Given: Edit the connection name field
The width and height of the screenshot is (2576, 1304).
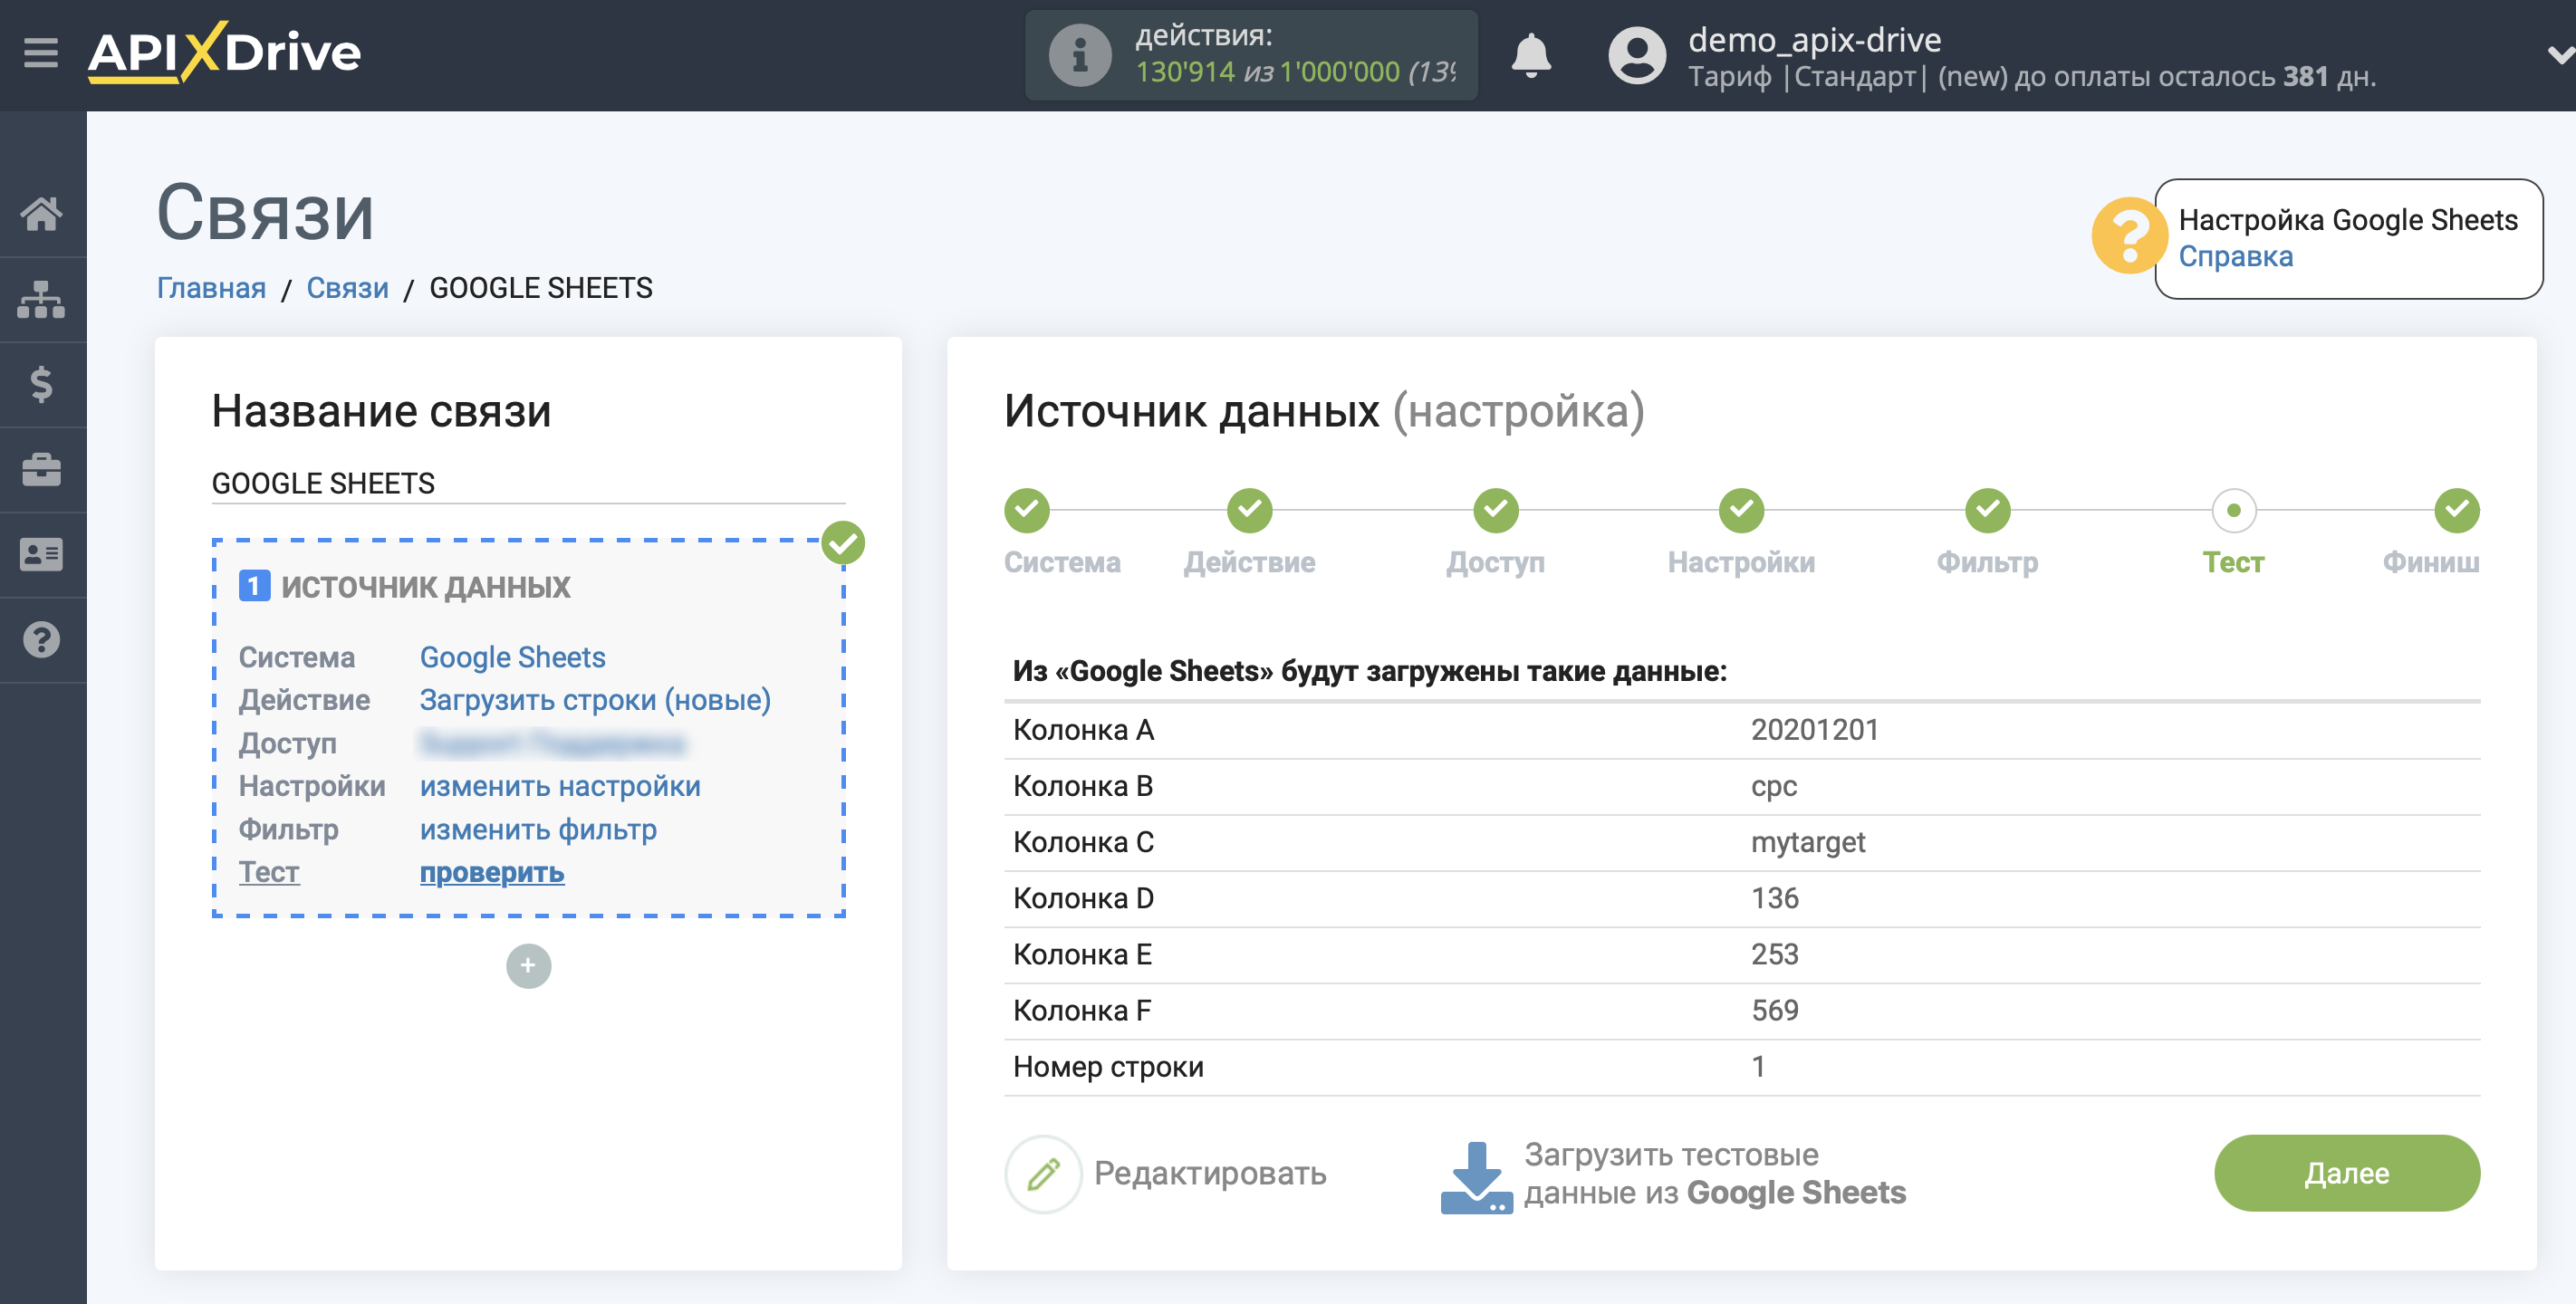Looking at the screenshot, I should click(x=528, y=483).
